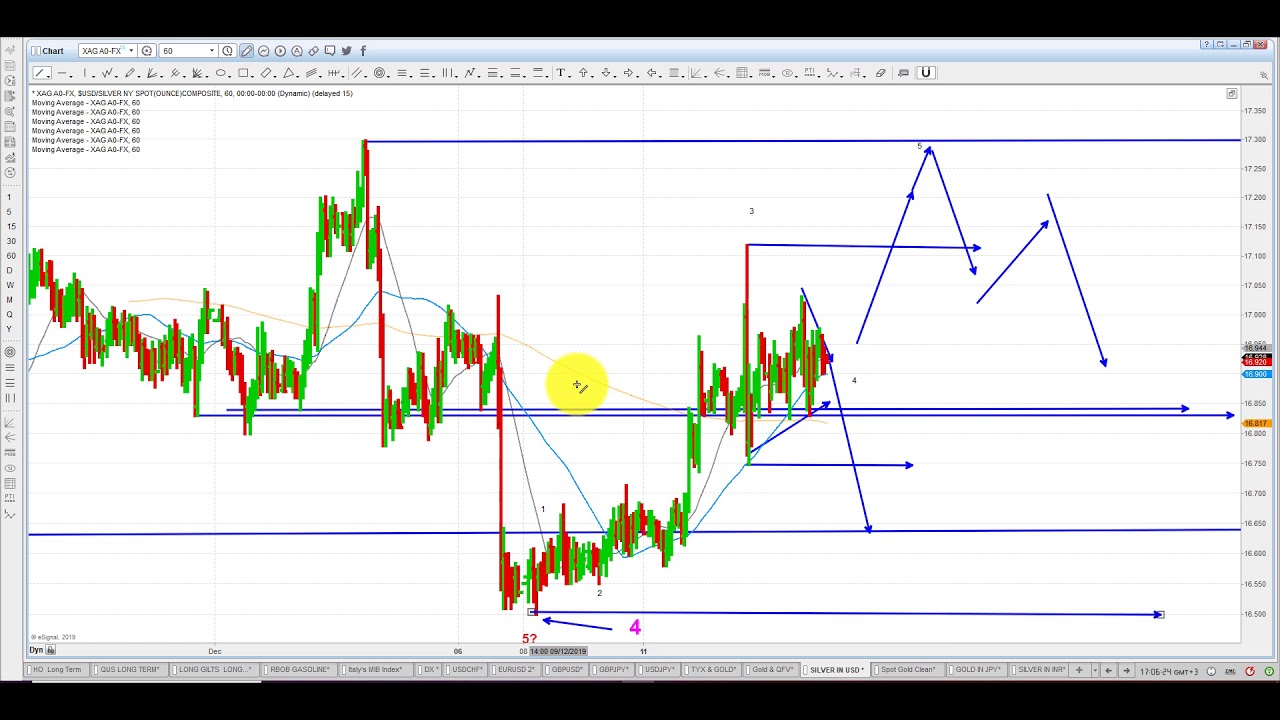This screenshot has height=720, width=1280.
Task: Click the PTI tool icon
Action: click(x=809, y=72)
